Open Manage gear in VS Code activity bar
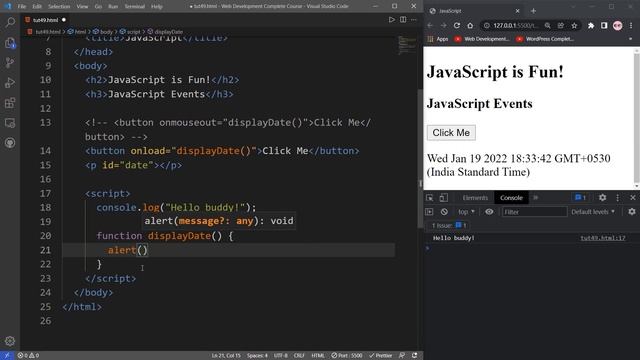The image size is (640, 360). tap(10, 340)
